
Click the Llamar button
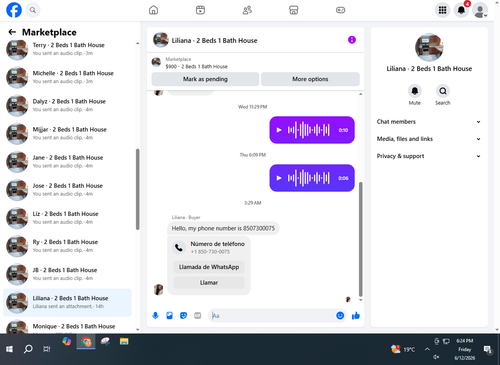pyautogui.click(x=209, y=283)
